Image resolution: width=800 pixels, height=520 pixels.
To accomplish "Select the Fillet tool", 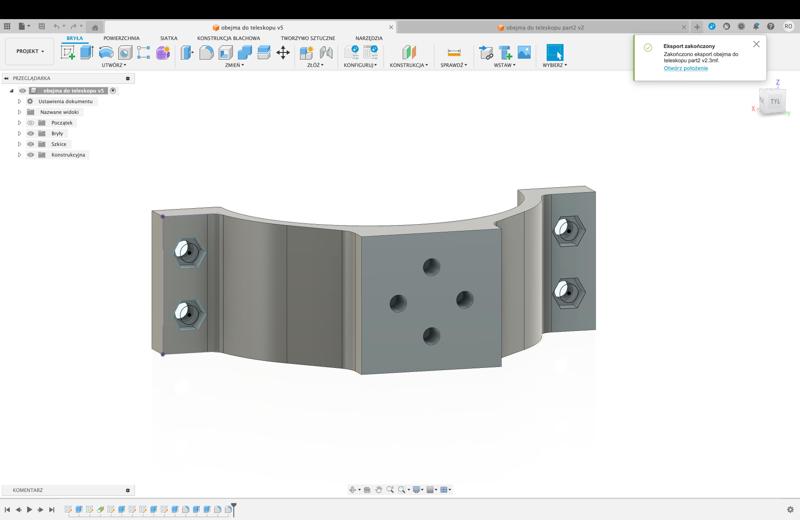I will click(206, 52).
